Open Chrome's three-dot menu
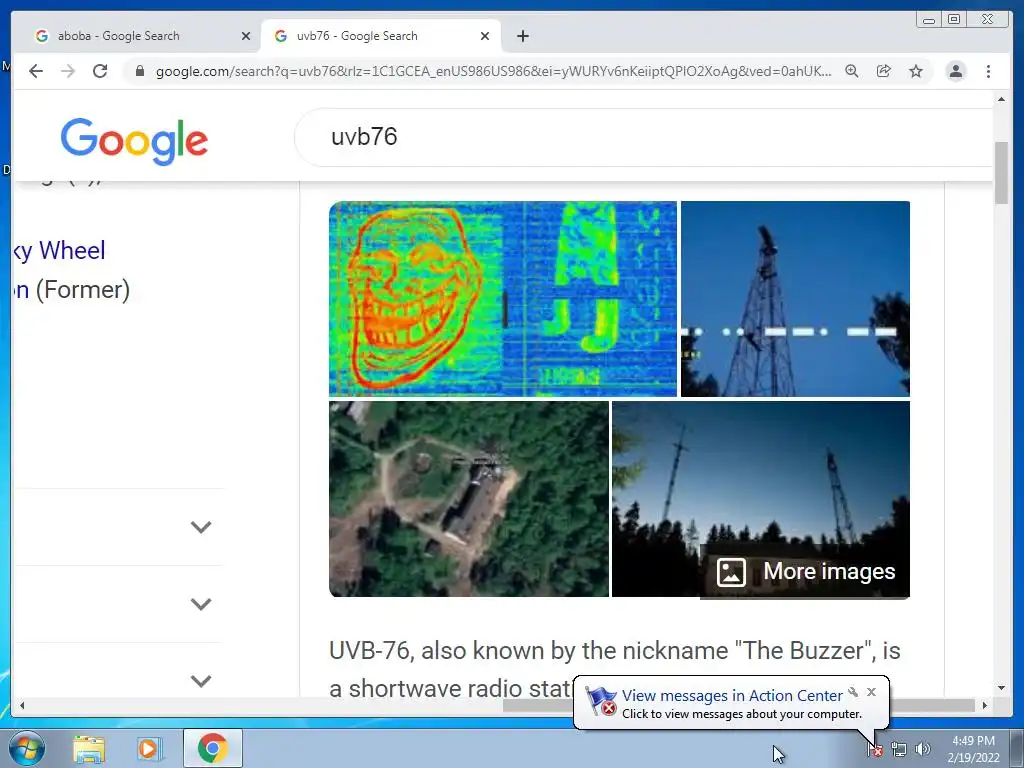This screenshot has width=1024, height=768. [x=988, y=71]
